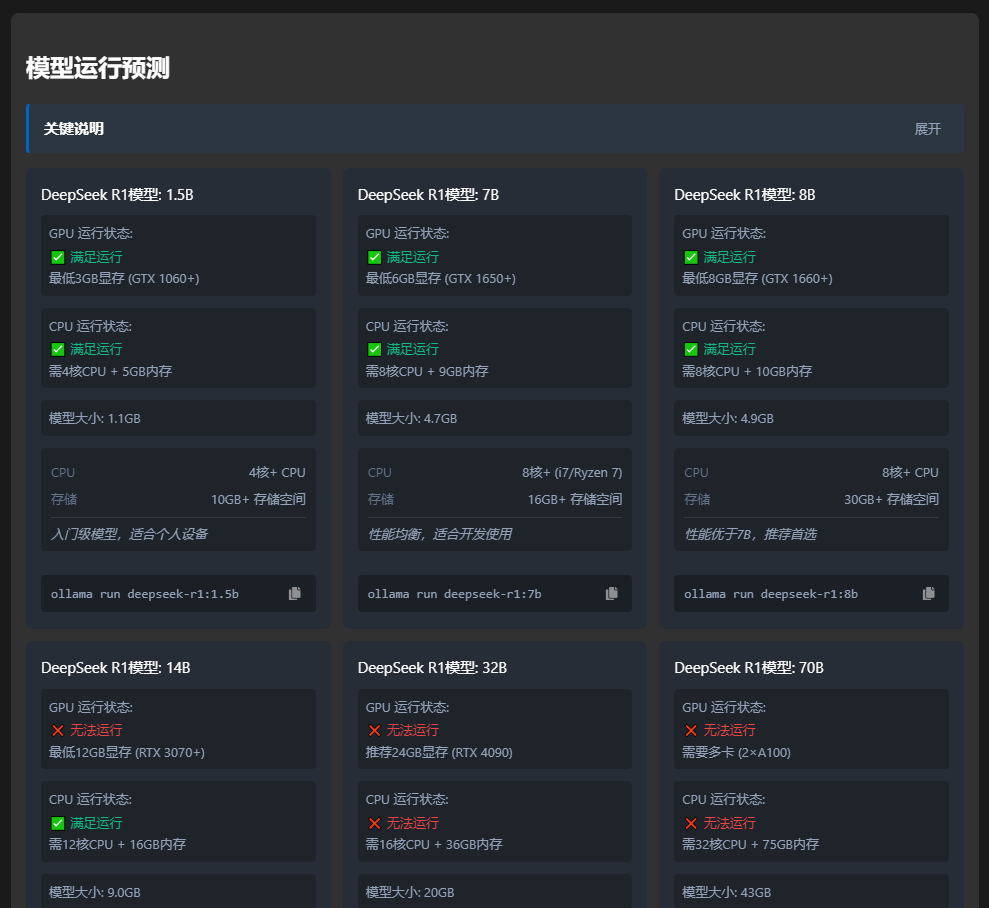Screen dimensions: 989x908
Task: Click '最低3GB显存 (GTX 1060+)' text
Action: [124, 279]
